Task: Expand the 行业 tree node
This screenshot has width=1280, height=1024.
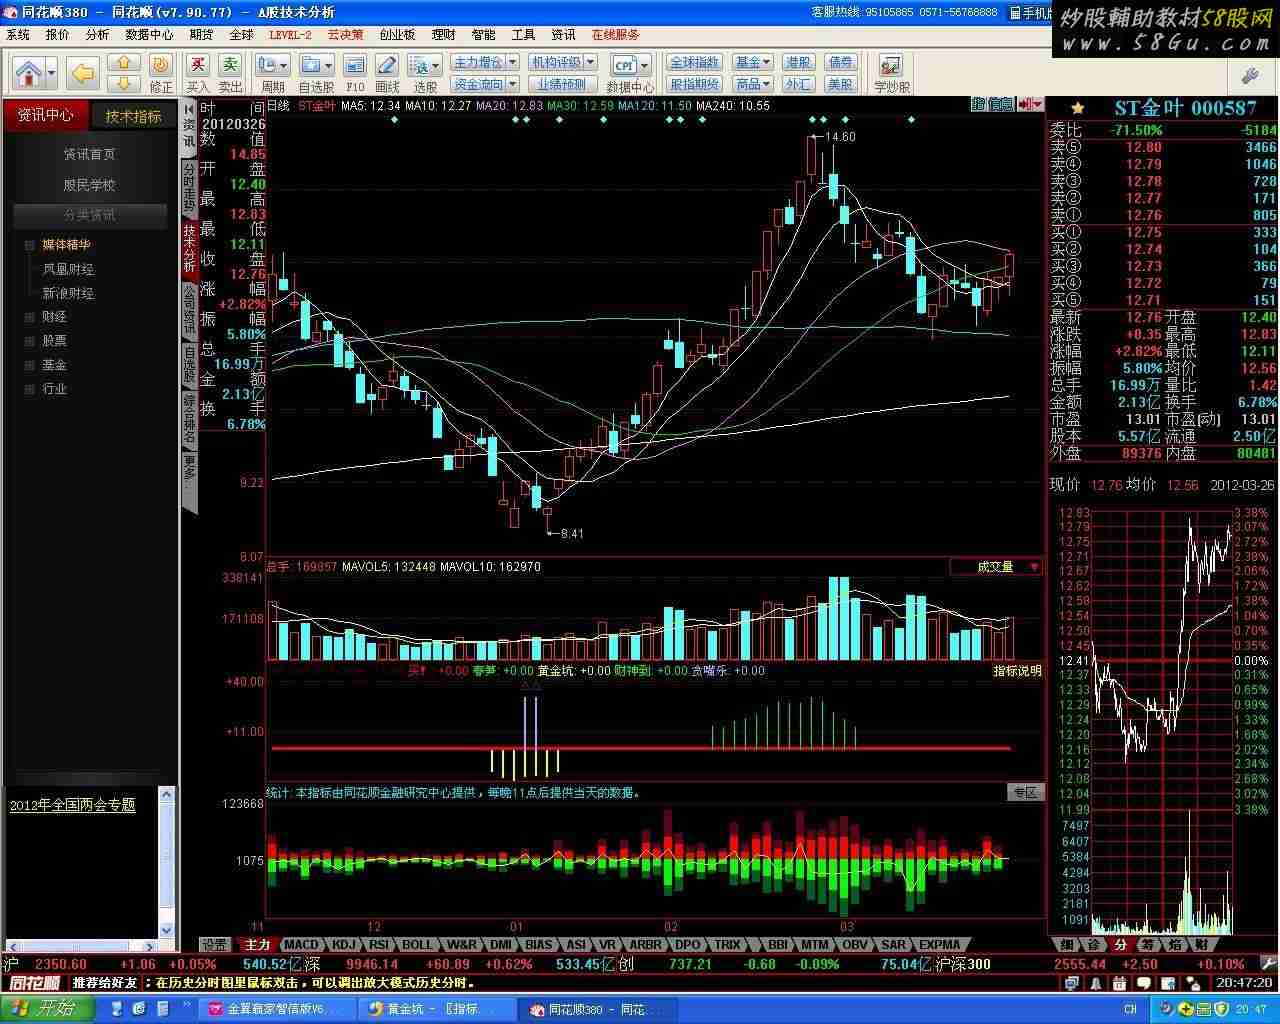Action: [x=30, y=389]
